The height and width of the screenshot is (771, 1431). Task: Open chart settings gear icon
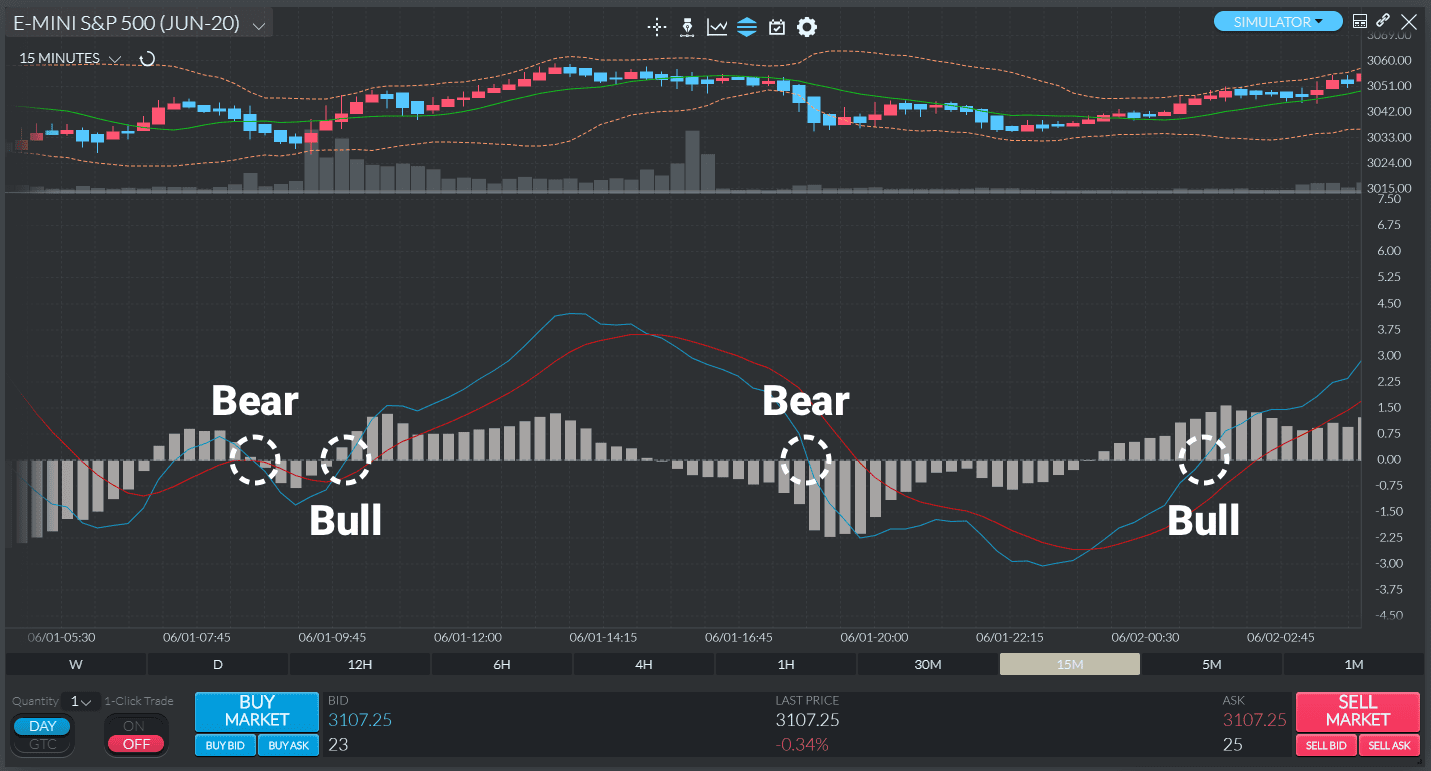pos(807,27)
